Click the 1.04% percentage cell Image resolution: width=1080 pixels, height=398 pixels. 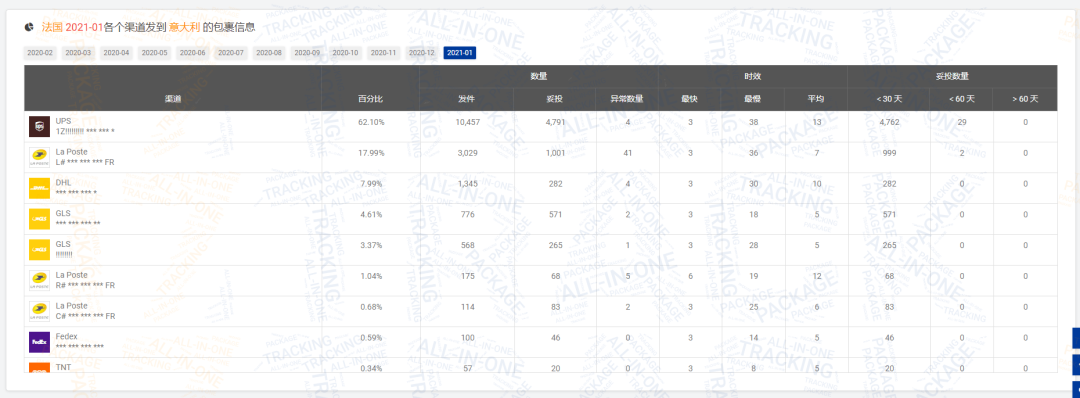[371, 276]
